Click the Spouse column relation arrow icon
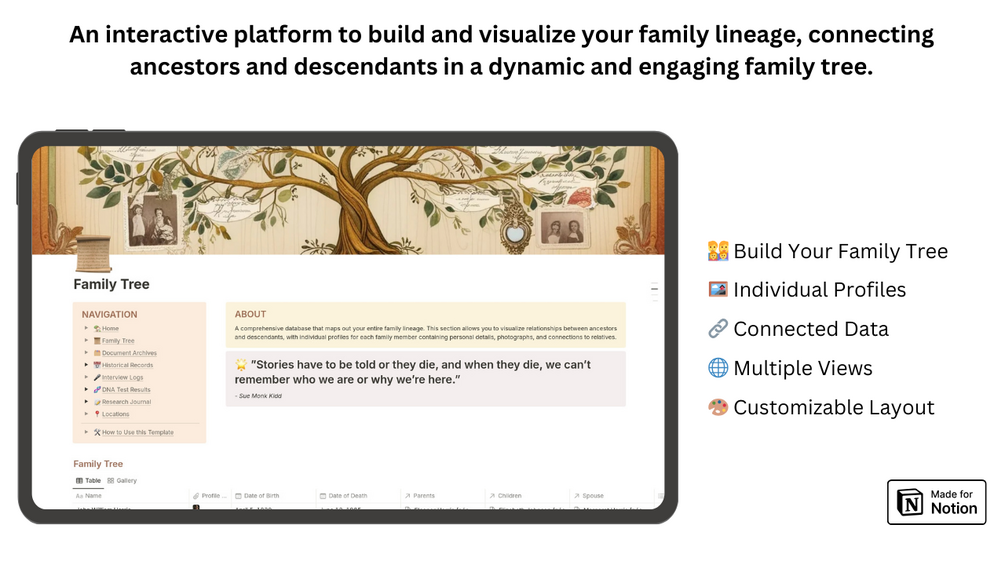The height and width of the screenshot is (565, 1005). (x=577, y=496)
